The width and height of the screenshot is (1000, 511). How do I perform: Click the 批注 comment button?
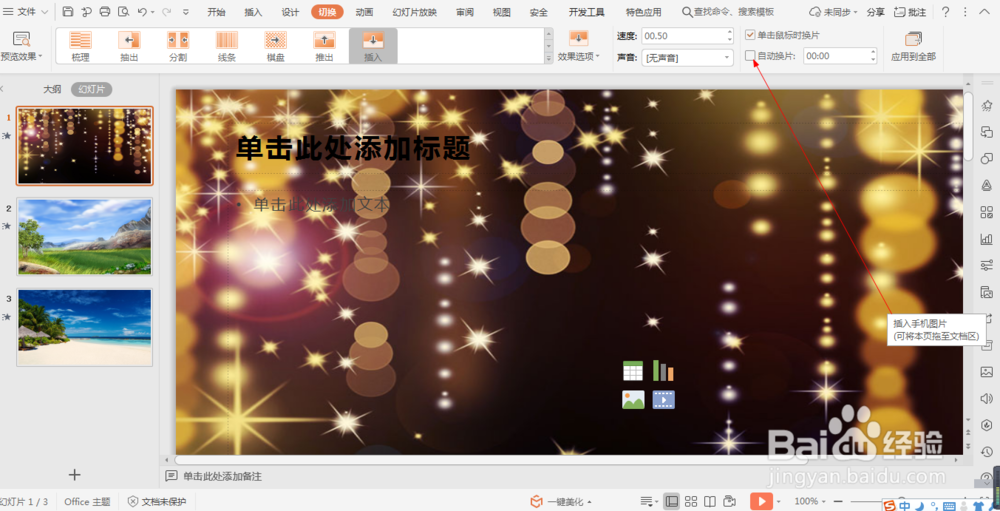click(910, 12)
